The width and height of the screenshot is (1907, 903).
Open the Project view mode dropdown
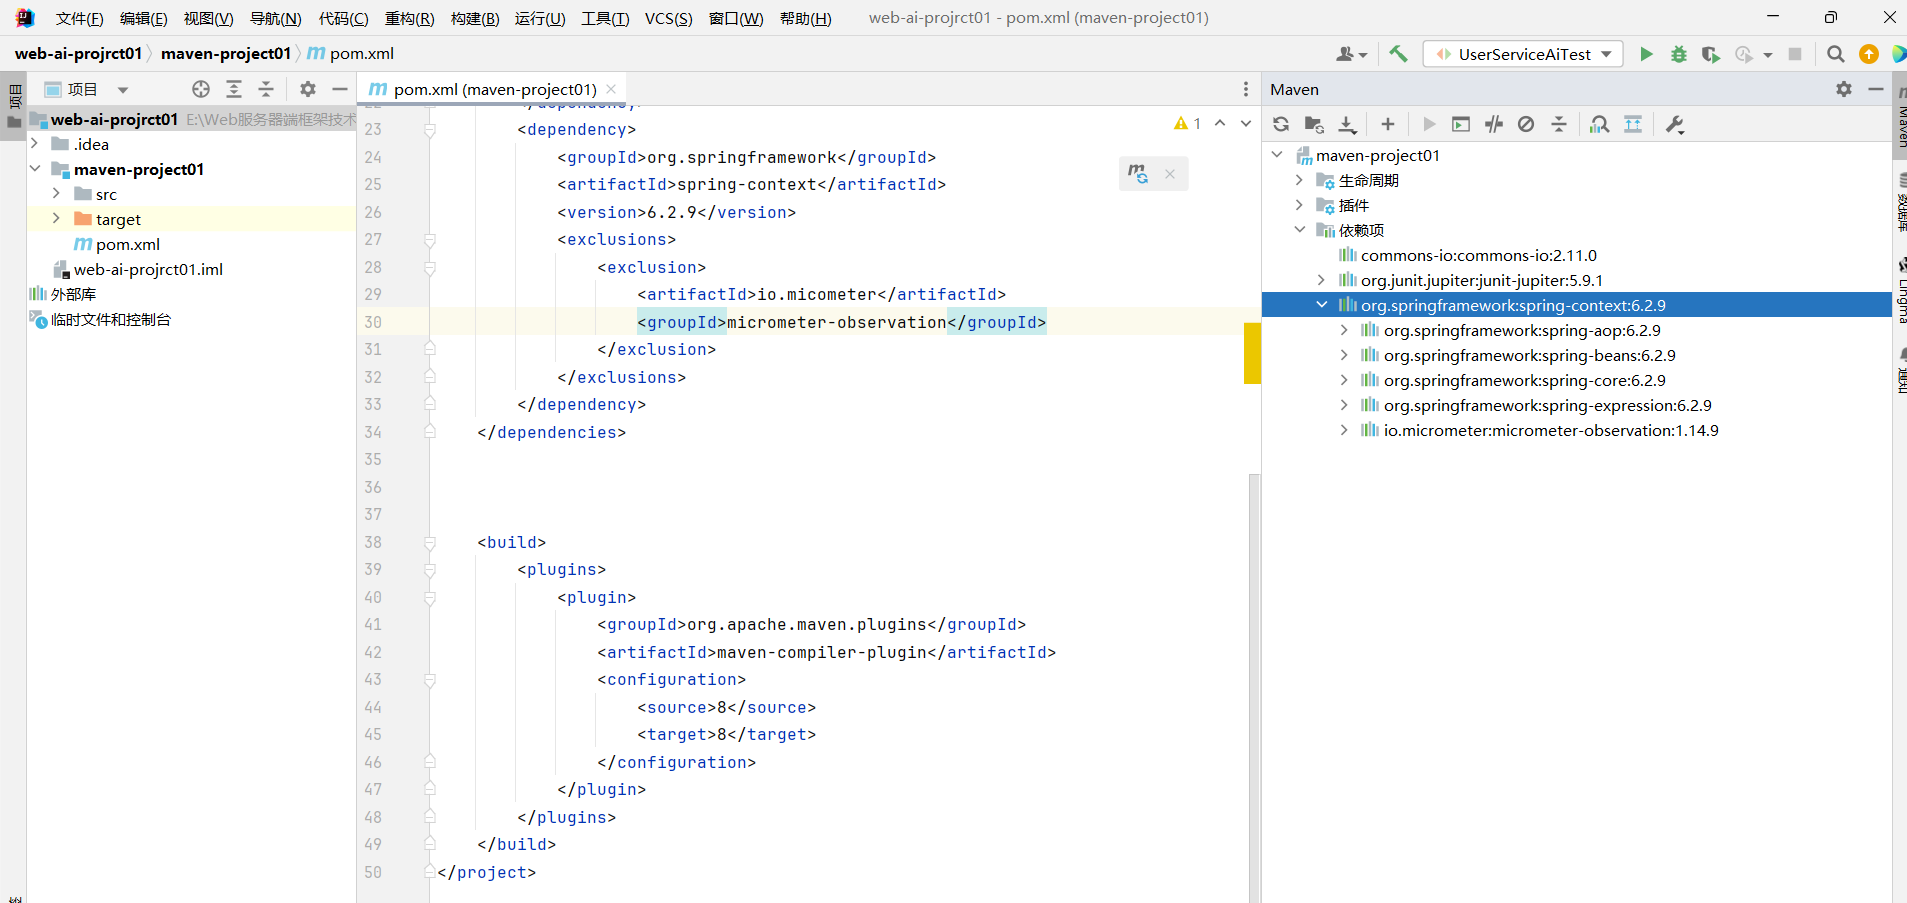[123, 89]
